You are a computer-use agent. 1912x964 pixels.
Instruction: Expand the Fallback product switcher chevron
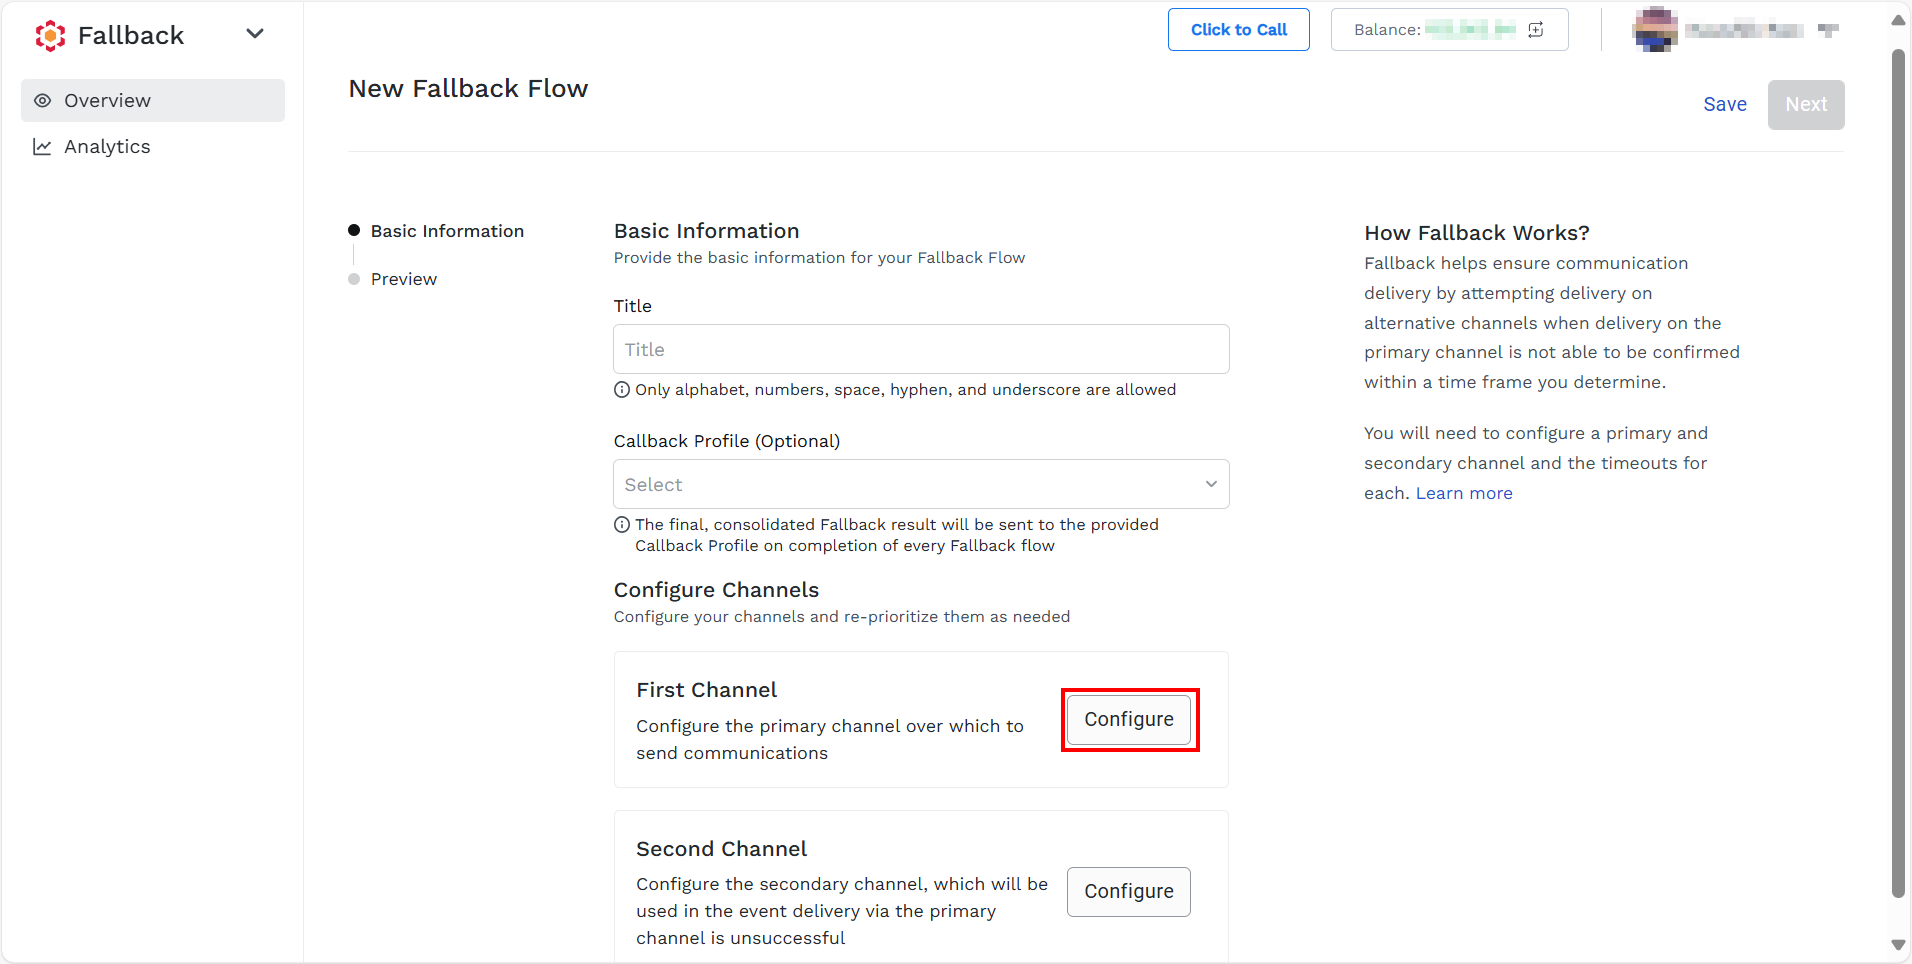255,34
